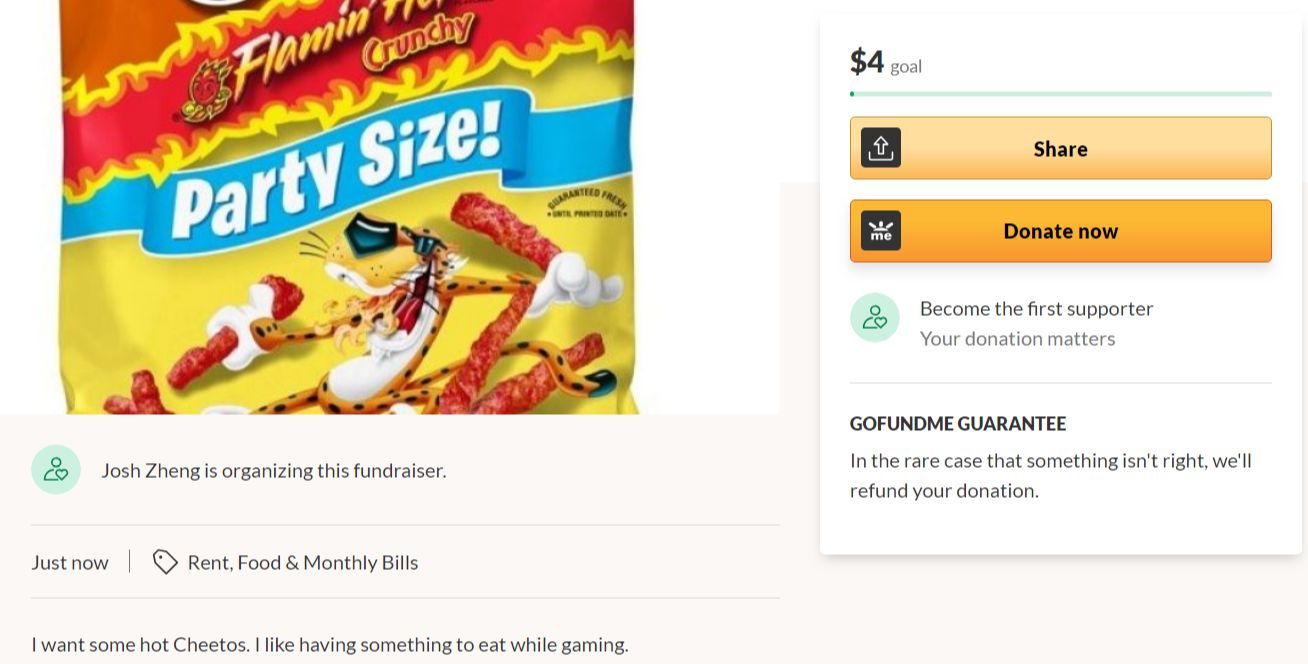Click the heart badge on supporter avatar
This screenshot has width=1308, height=664.
click(883, 324)
